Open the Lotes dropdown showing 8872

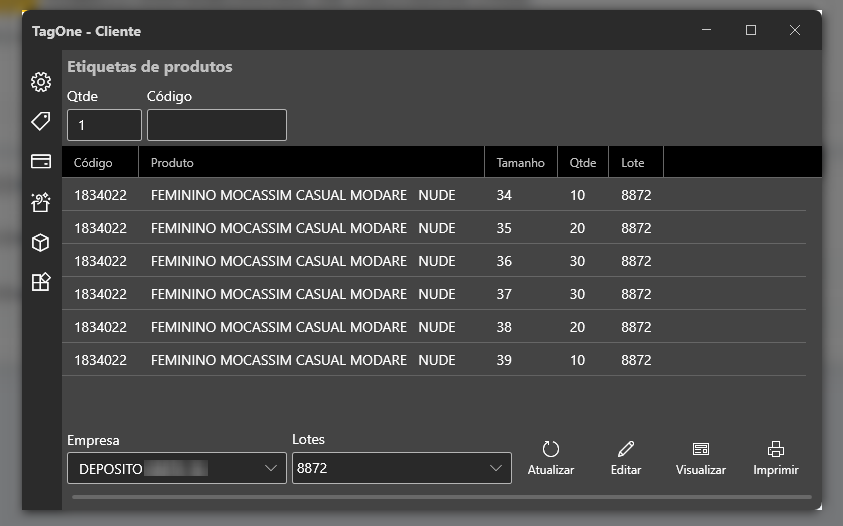point(401,468)
